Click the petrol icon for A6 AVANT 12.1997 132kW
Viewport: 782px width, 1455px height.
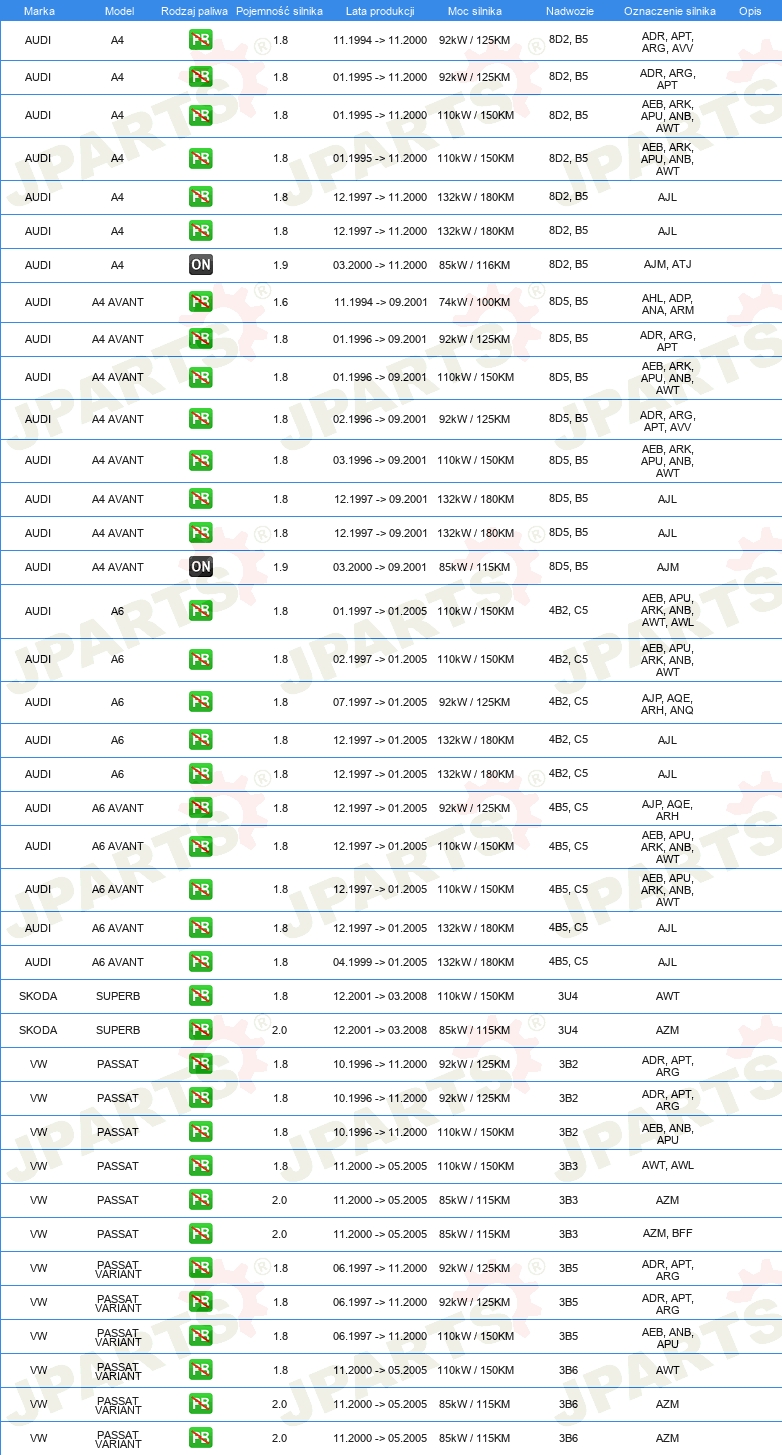click(201, 928)
